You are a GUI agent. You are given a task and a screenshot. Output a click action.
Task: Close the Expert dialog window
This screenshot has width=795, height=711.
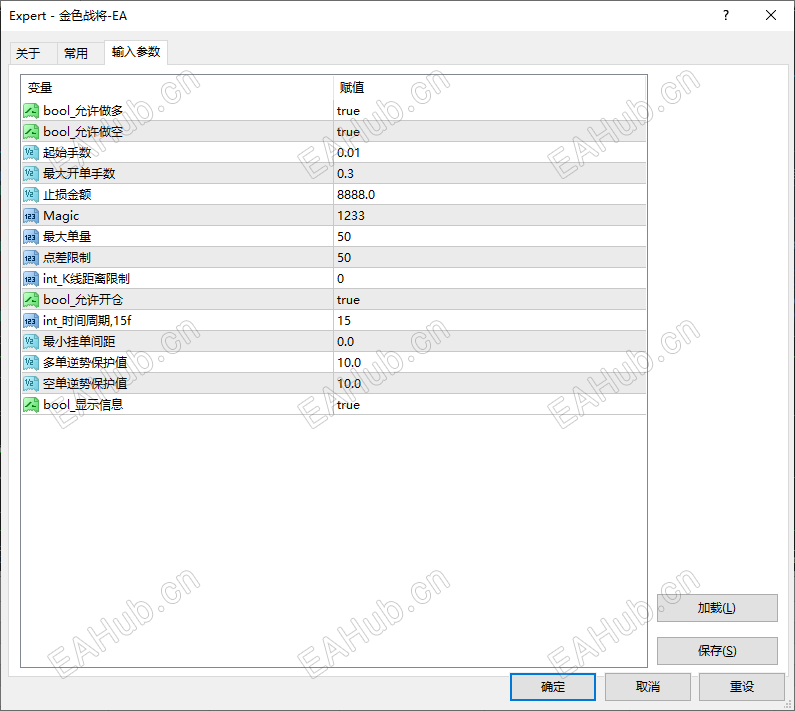click(771, 15)
